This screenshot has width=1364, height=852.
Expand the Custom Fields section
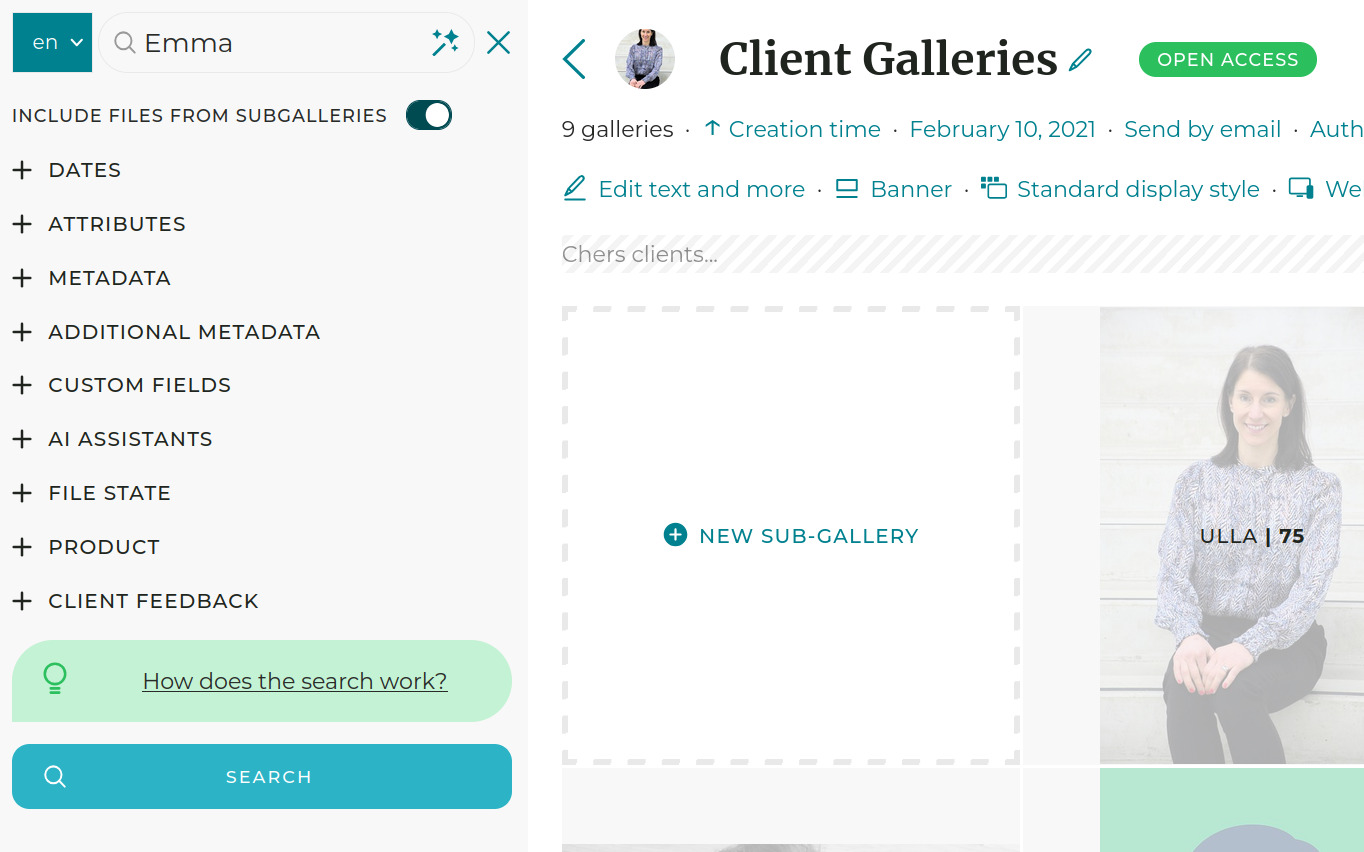(122, 385)
